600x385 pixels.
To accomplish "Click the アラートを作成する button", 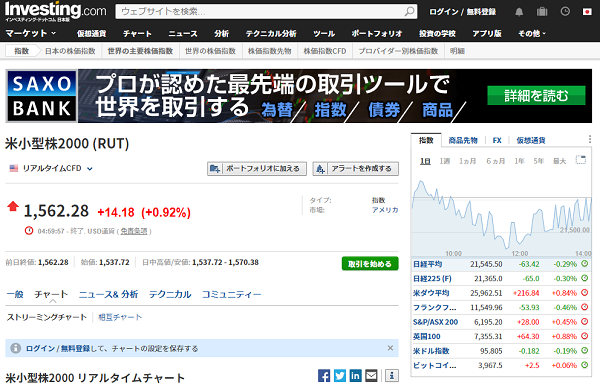I will coord(355,168).
